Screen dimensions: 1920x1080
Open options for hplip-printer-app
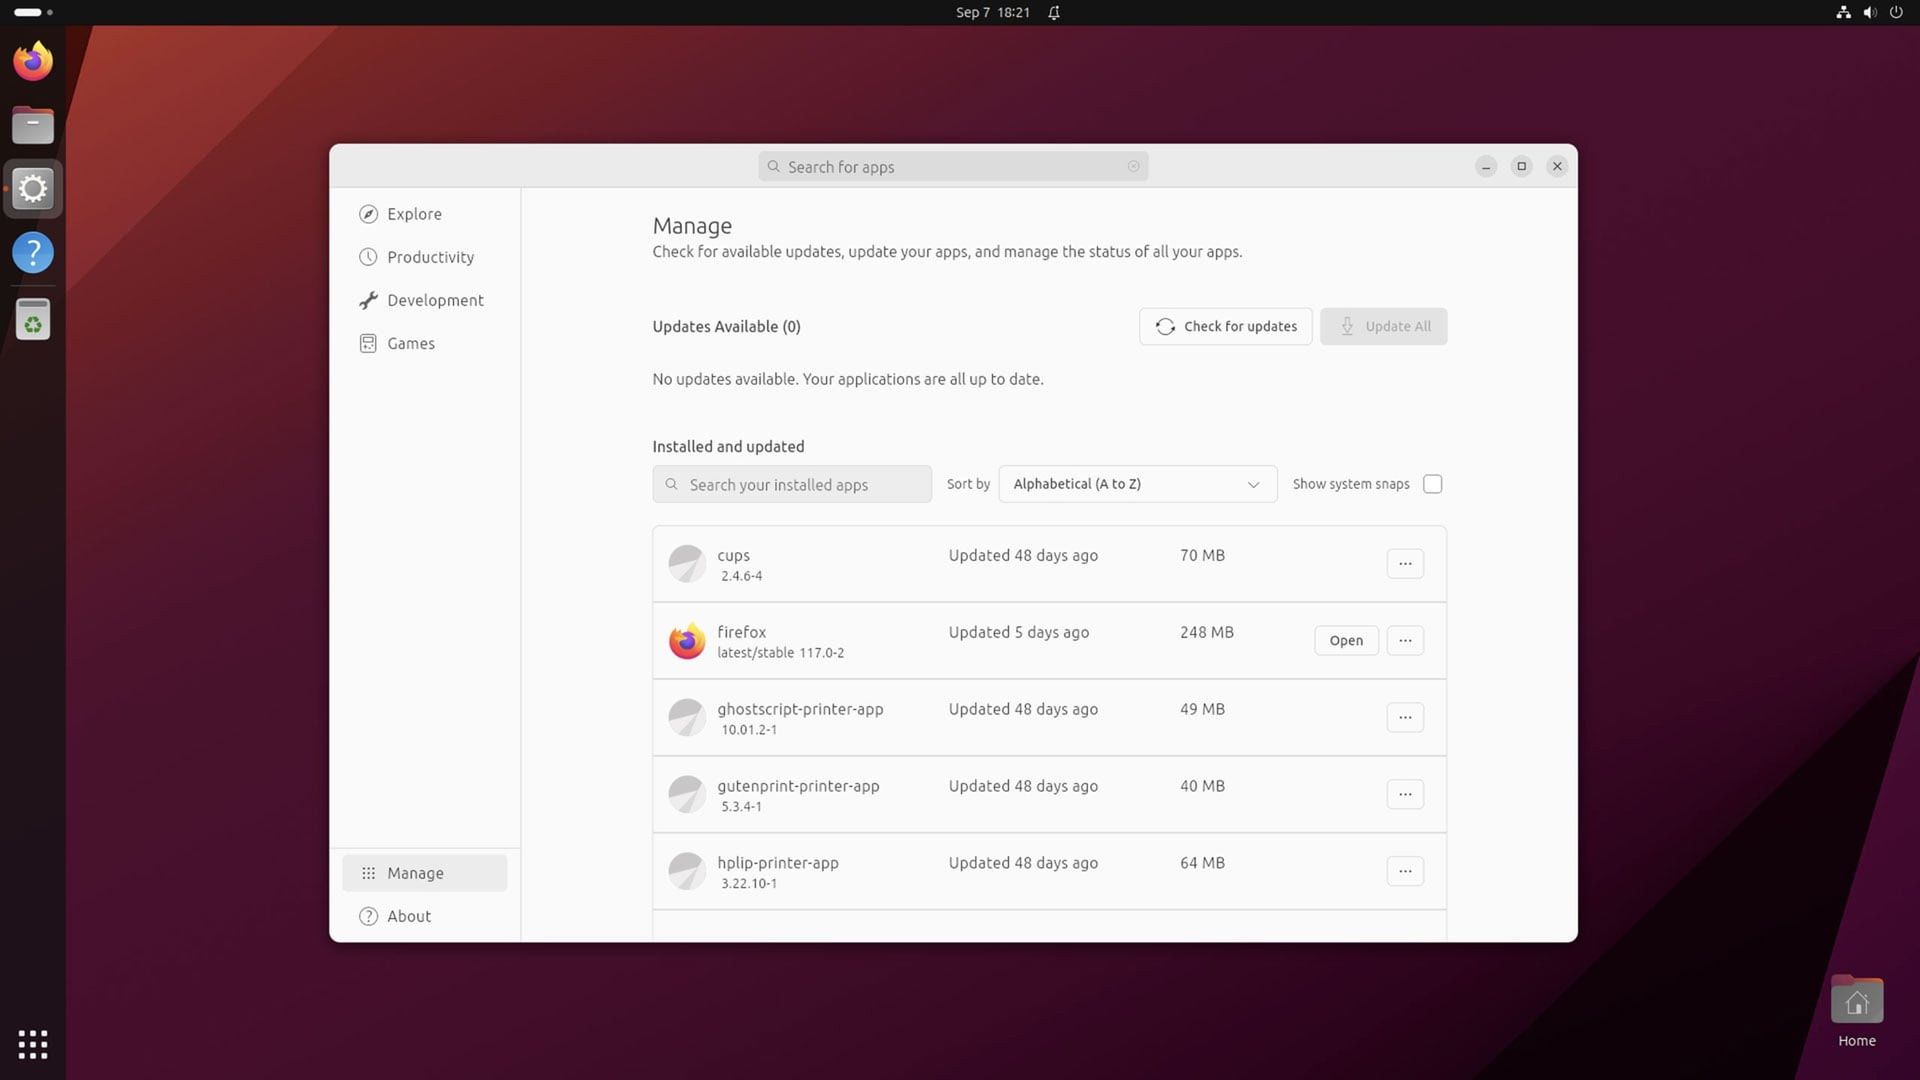tap(1404, 871)
